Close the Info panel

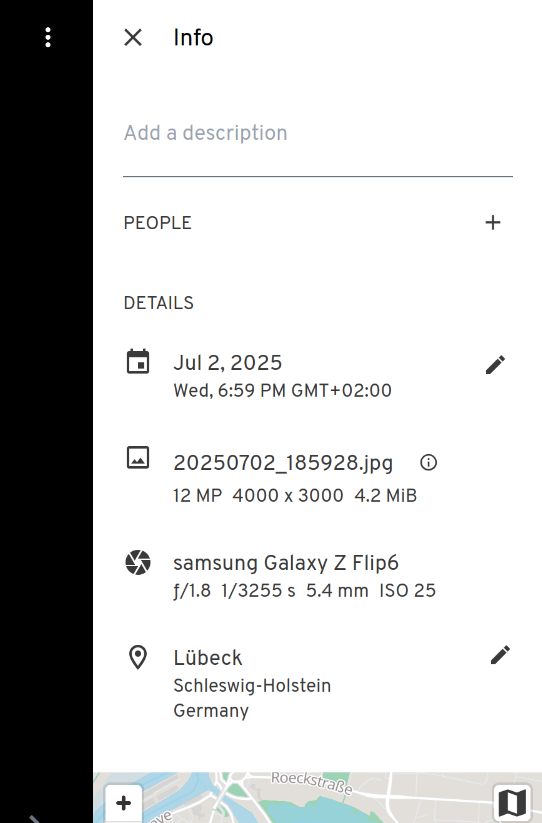tap(133, 37)
